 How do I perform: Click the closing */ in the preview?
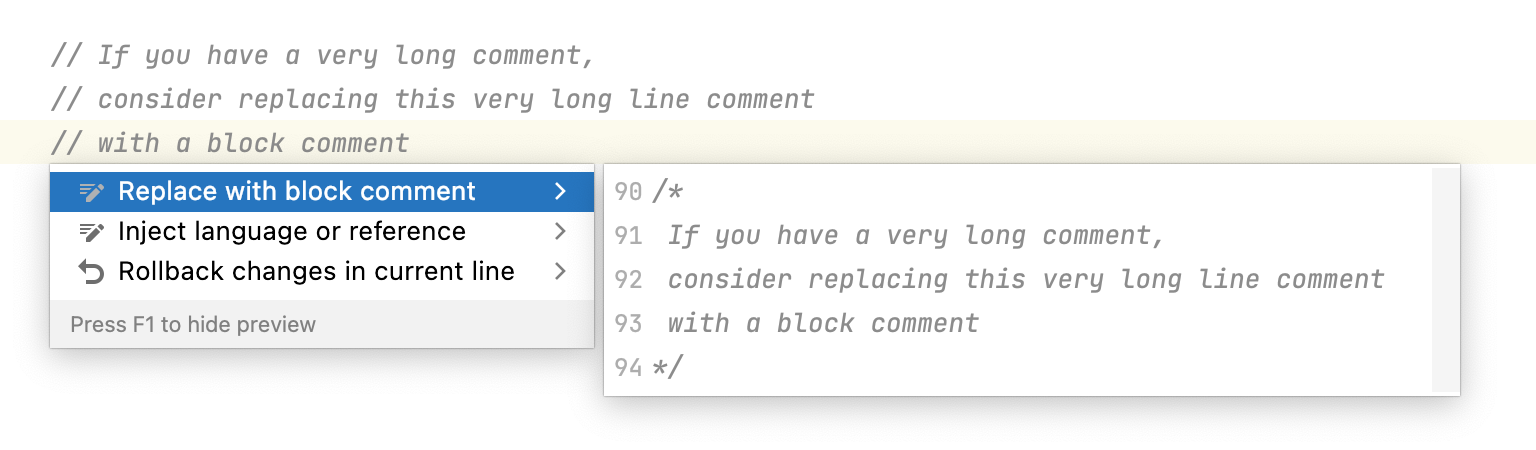pos(666,368)
